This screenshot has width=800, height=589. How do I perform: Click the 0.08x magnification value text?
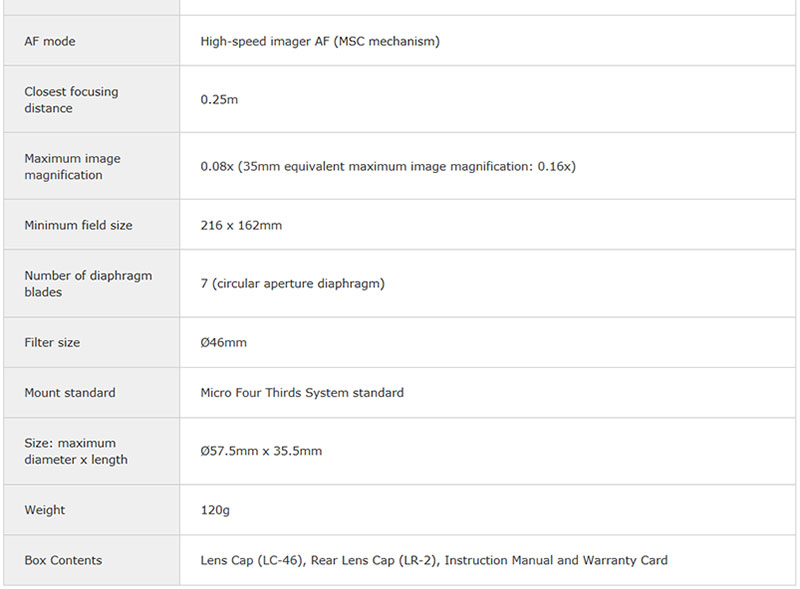point(387,166)
